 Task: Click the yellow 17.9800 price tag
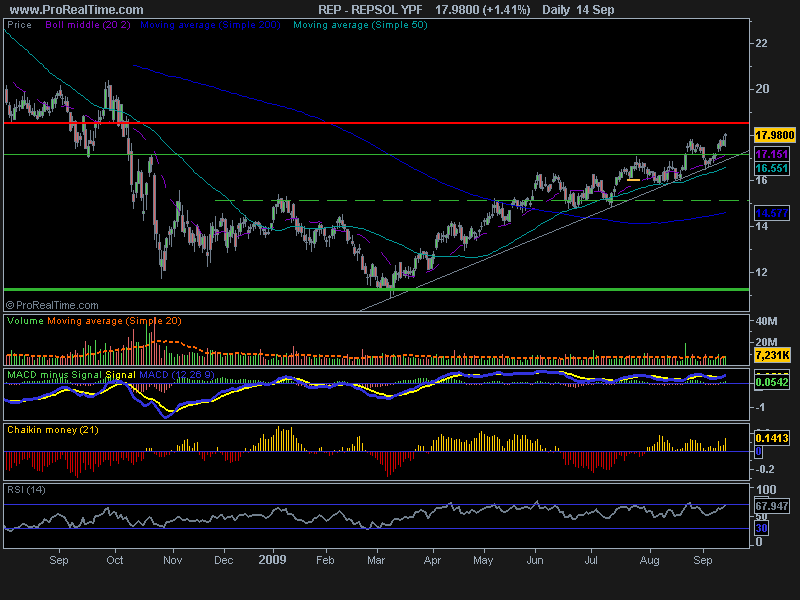[774, 135]
